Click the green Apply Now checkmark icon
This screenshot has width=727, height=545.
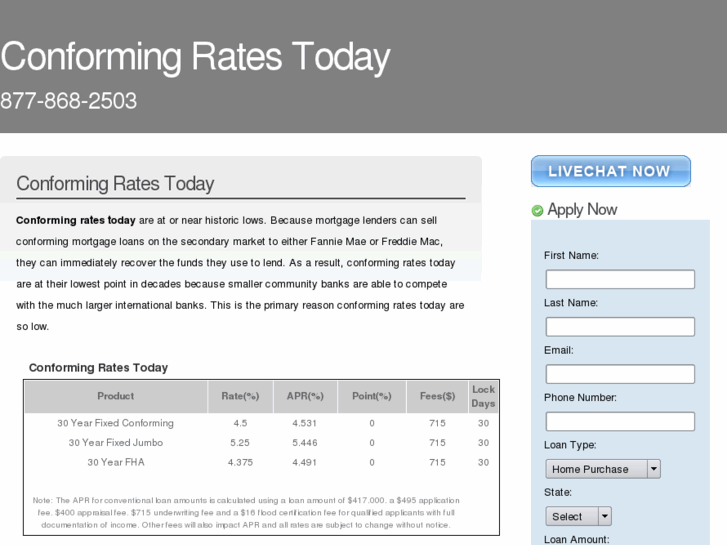click(537, 211)
